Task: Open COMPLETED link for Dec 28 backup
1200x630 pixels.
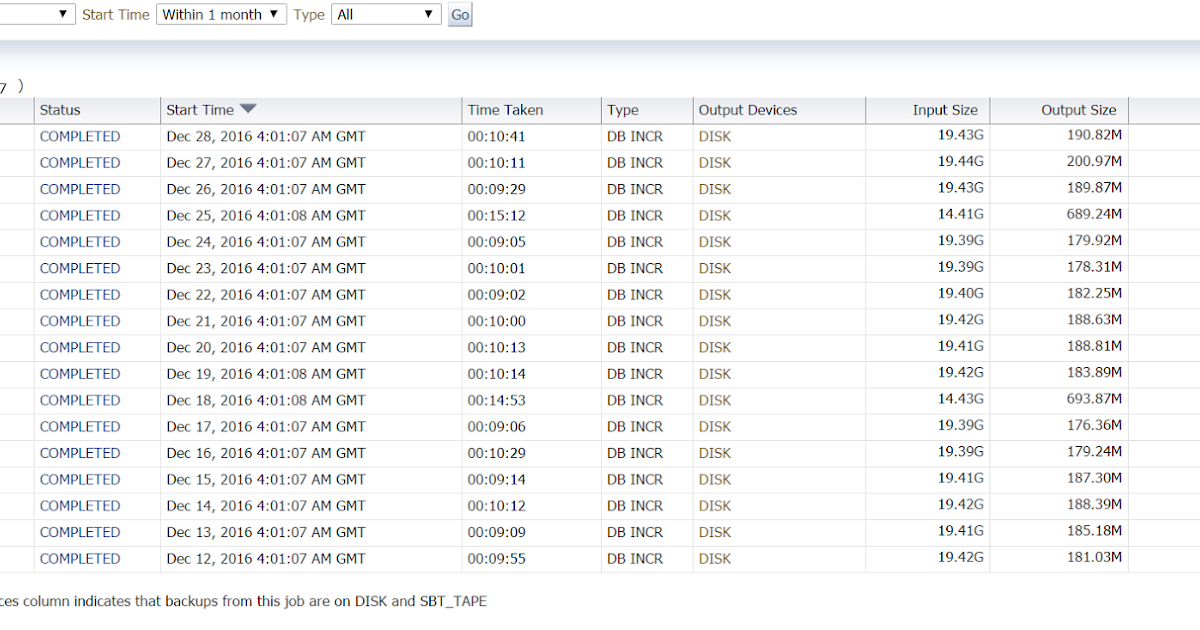Action: point(80,136)
